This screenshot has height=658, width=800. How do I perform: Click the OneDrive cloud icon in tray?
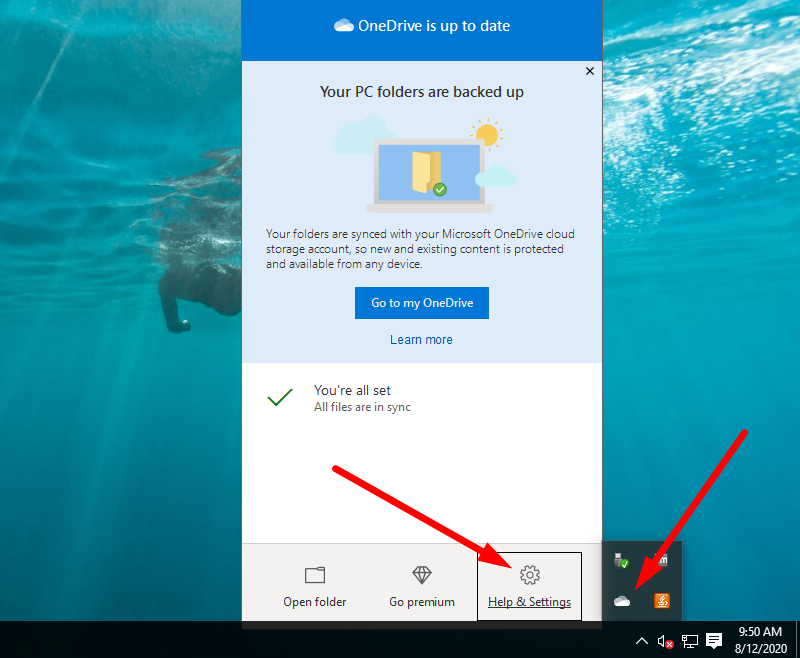[622, 601]
